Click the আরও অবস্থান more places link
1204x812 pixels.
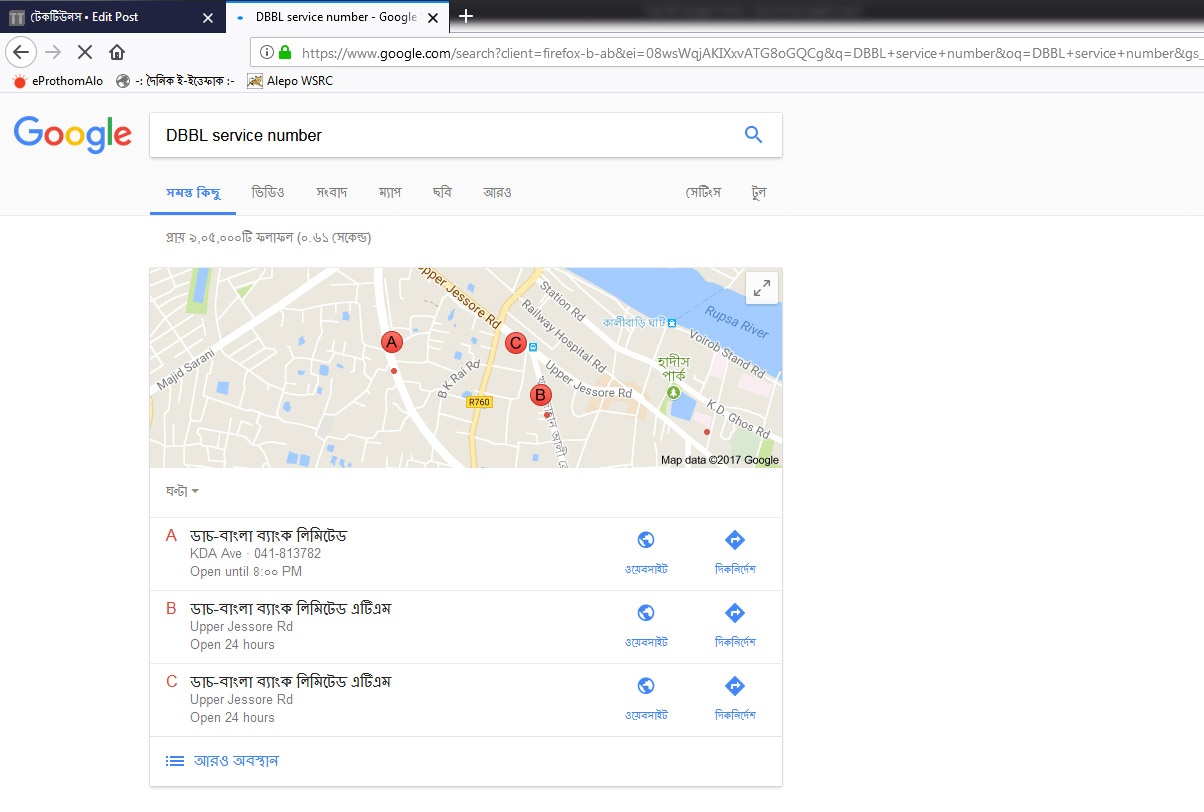point(222,761)
